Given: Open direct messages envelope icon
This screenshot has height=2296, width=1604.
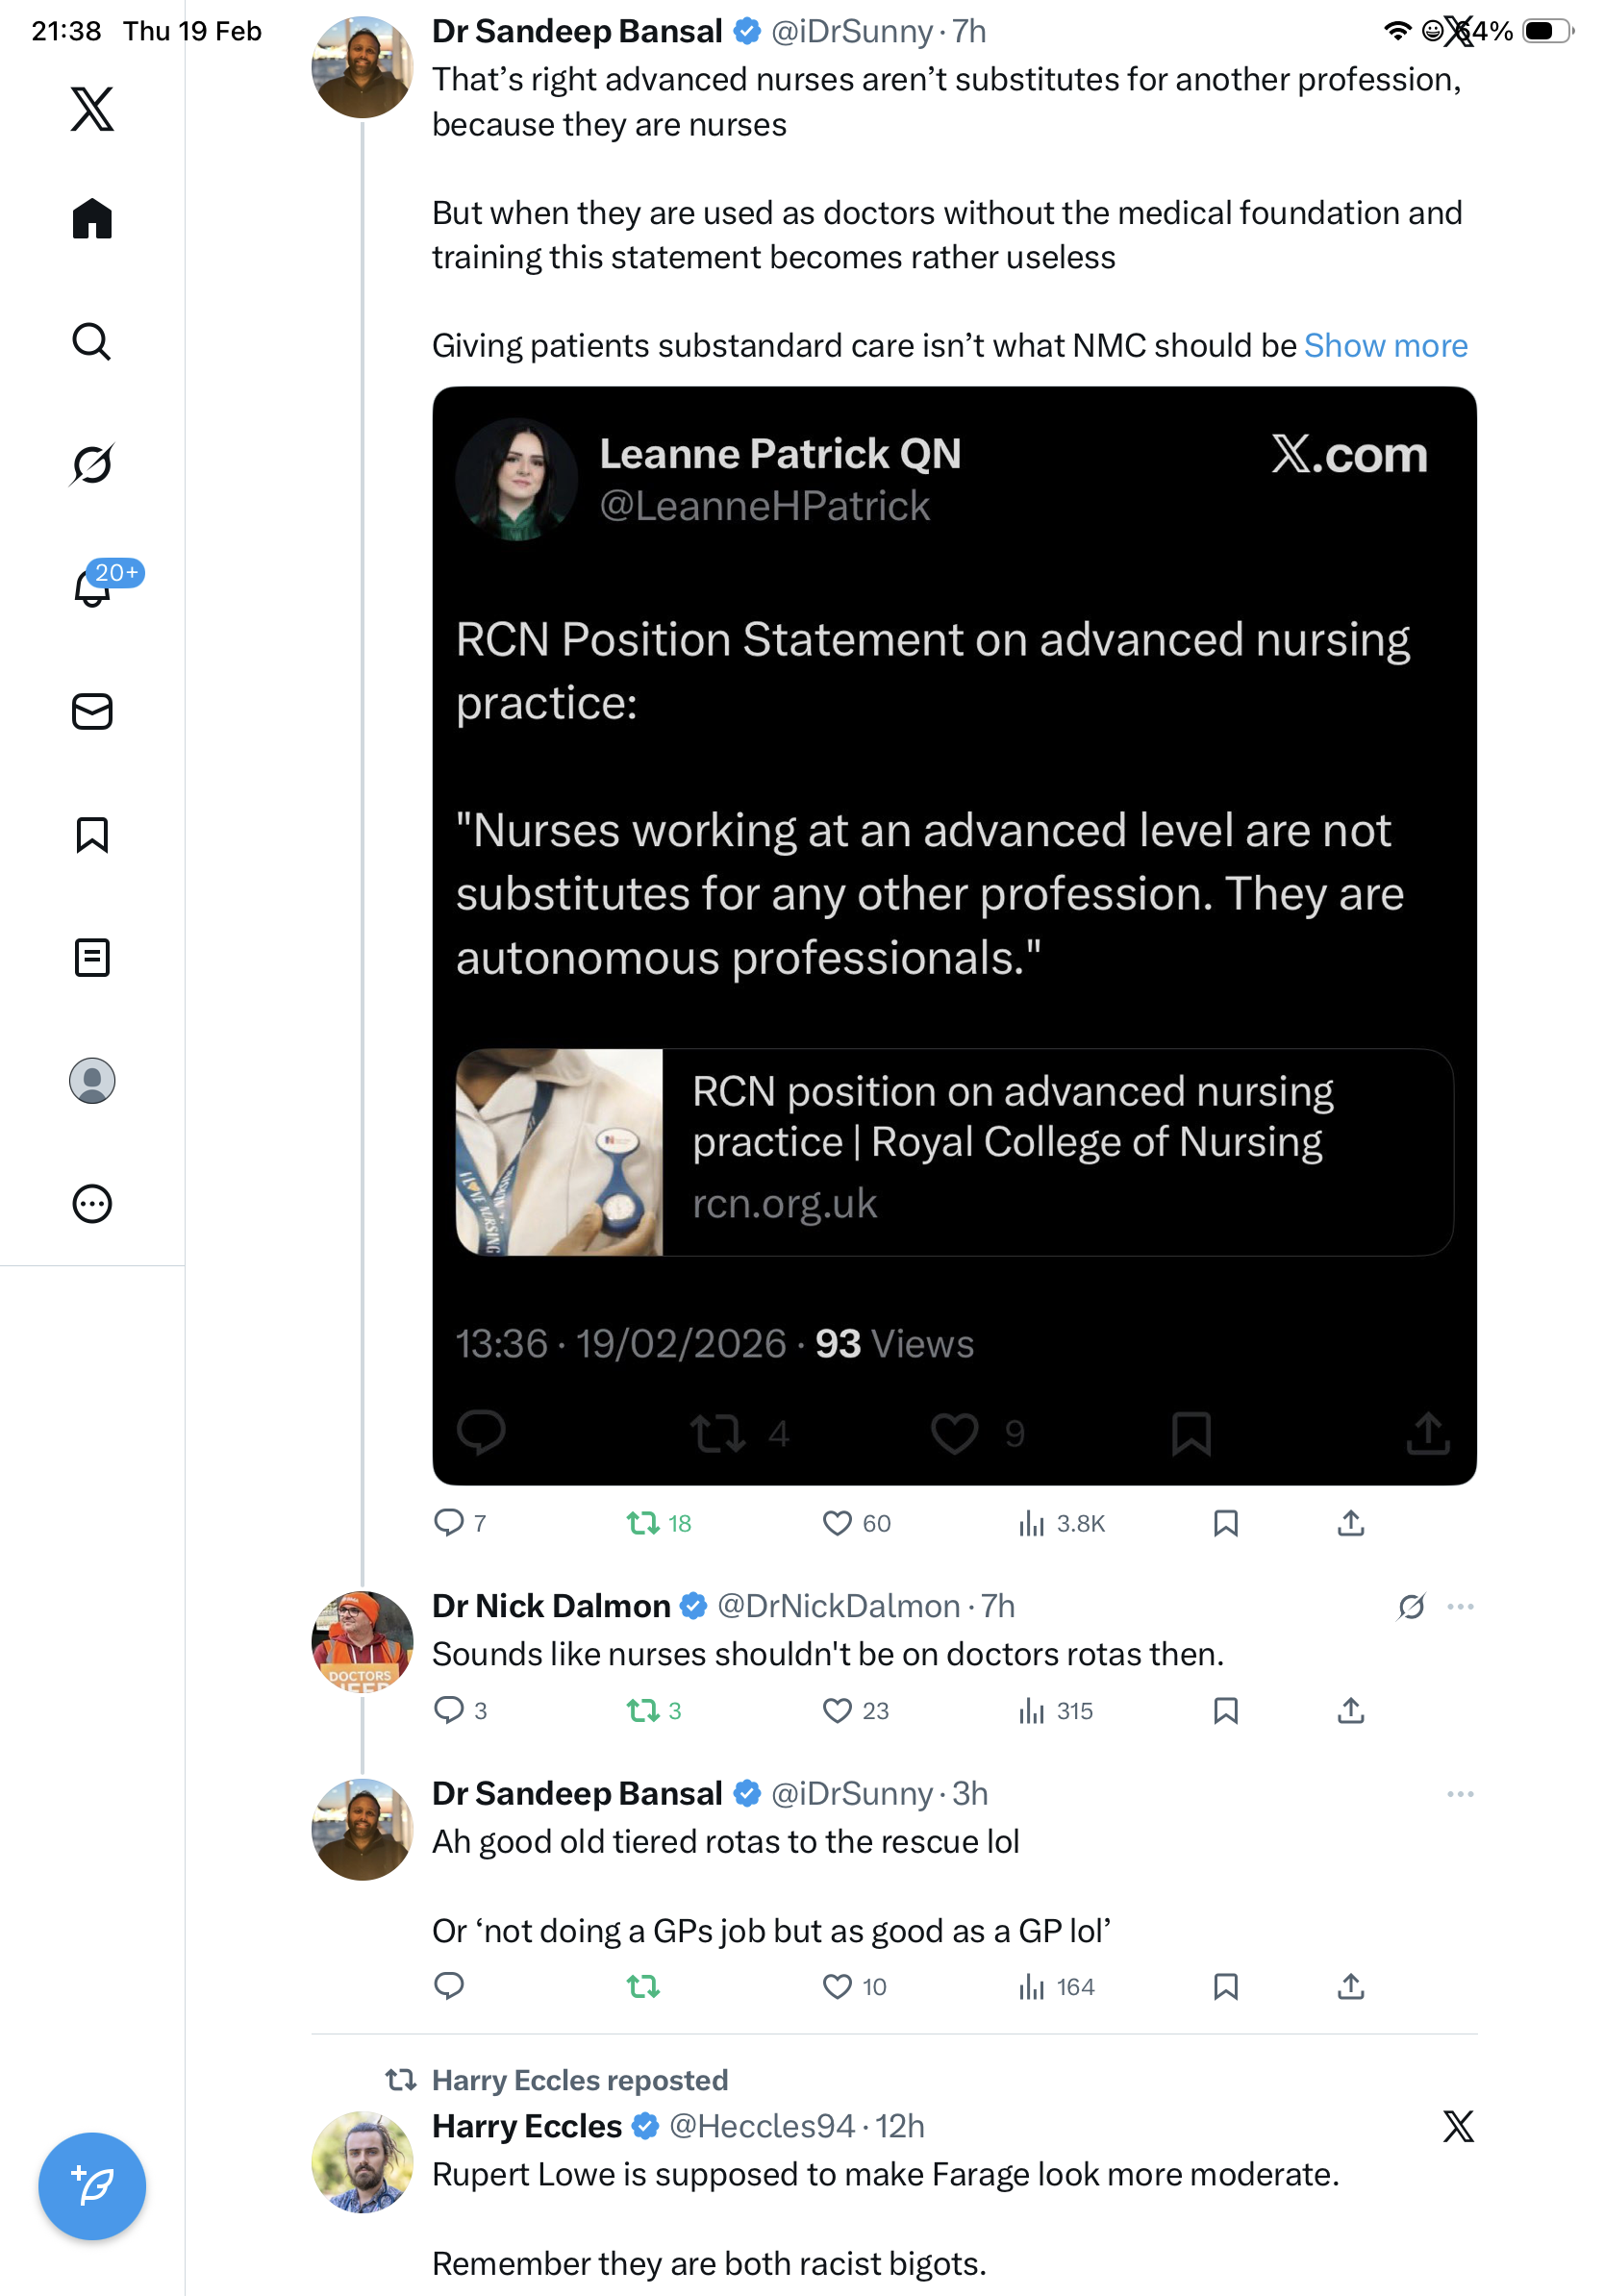Looking at the screenshot, I should 92,711.
